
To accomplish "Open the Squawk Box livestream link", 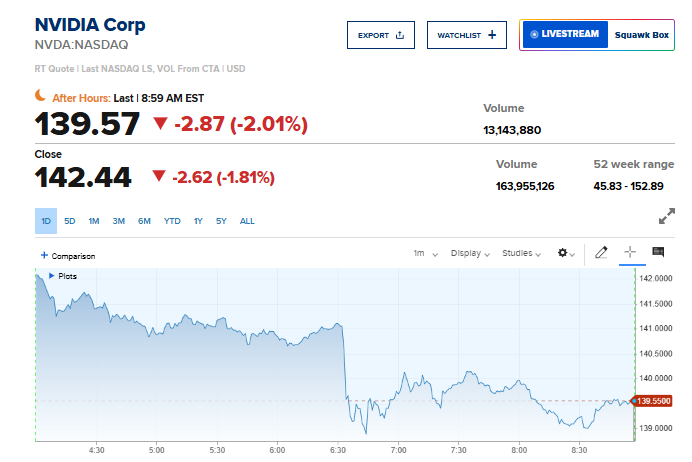I will tap(641, 35).
